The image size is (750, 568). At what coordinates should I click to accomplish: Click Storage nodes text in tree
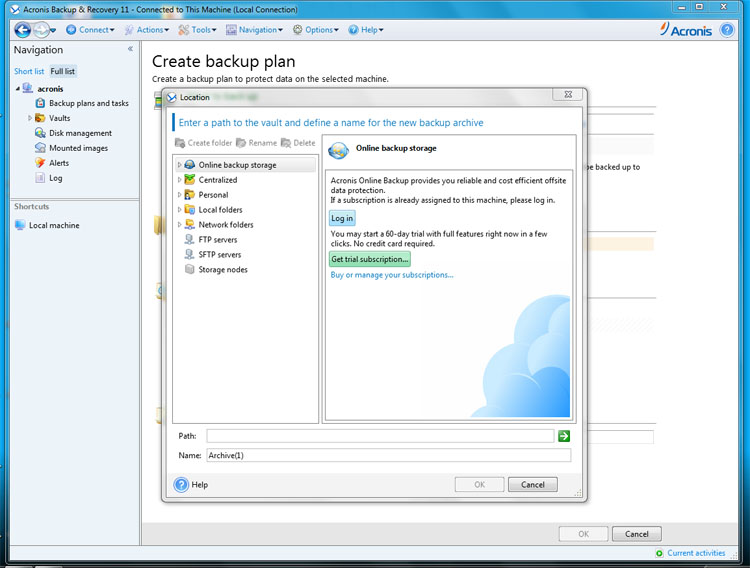pos(223,269)
